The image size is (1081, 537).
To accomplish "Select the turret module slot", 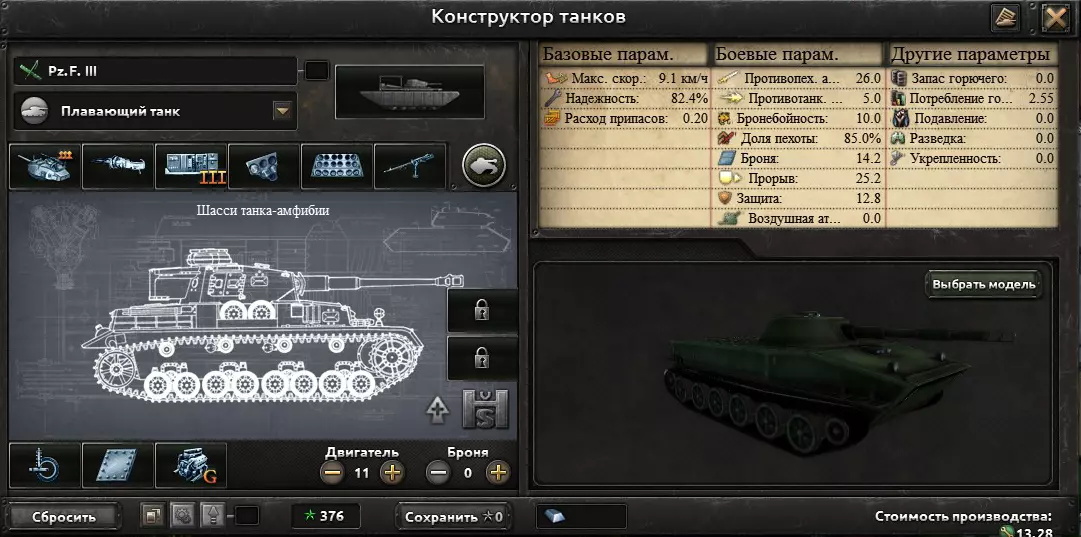I will pyautogui.click(x=45, y=166).
